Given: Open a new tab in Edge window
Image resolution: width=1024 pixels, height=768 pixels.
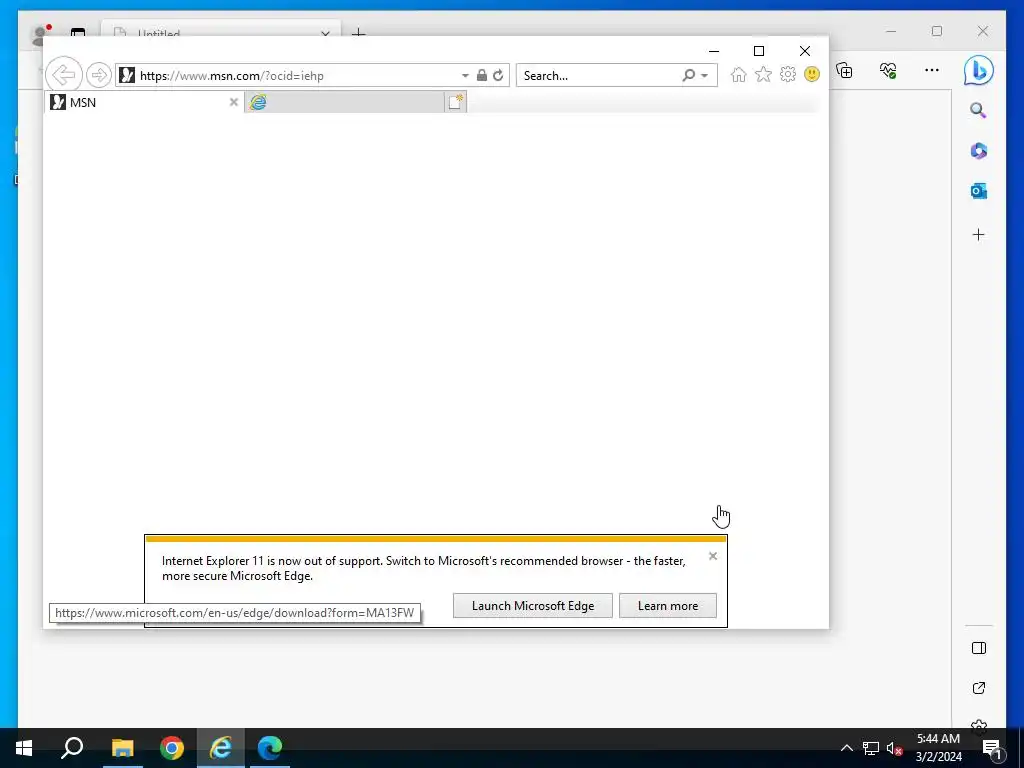Looking at the screenshot, I should (x=358, y=32).
